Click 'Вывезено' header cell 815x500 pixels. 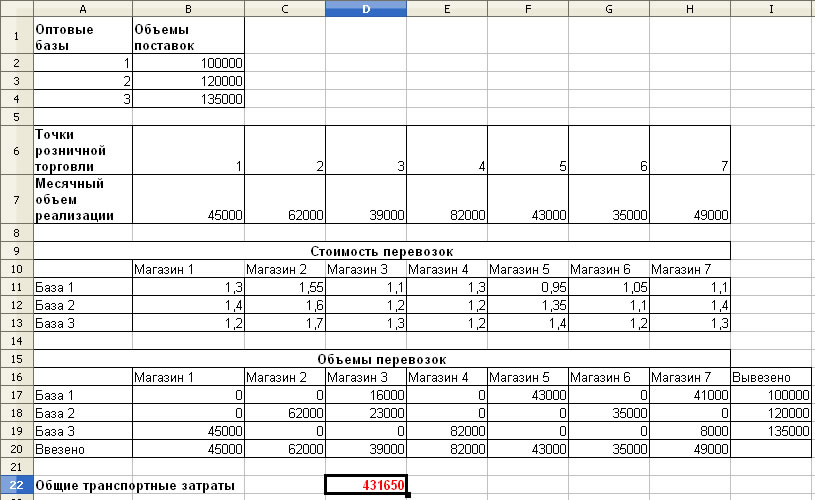click(x=771, y=377)
